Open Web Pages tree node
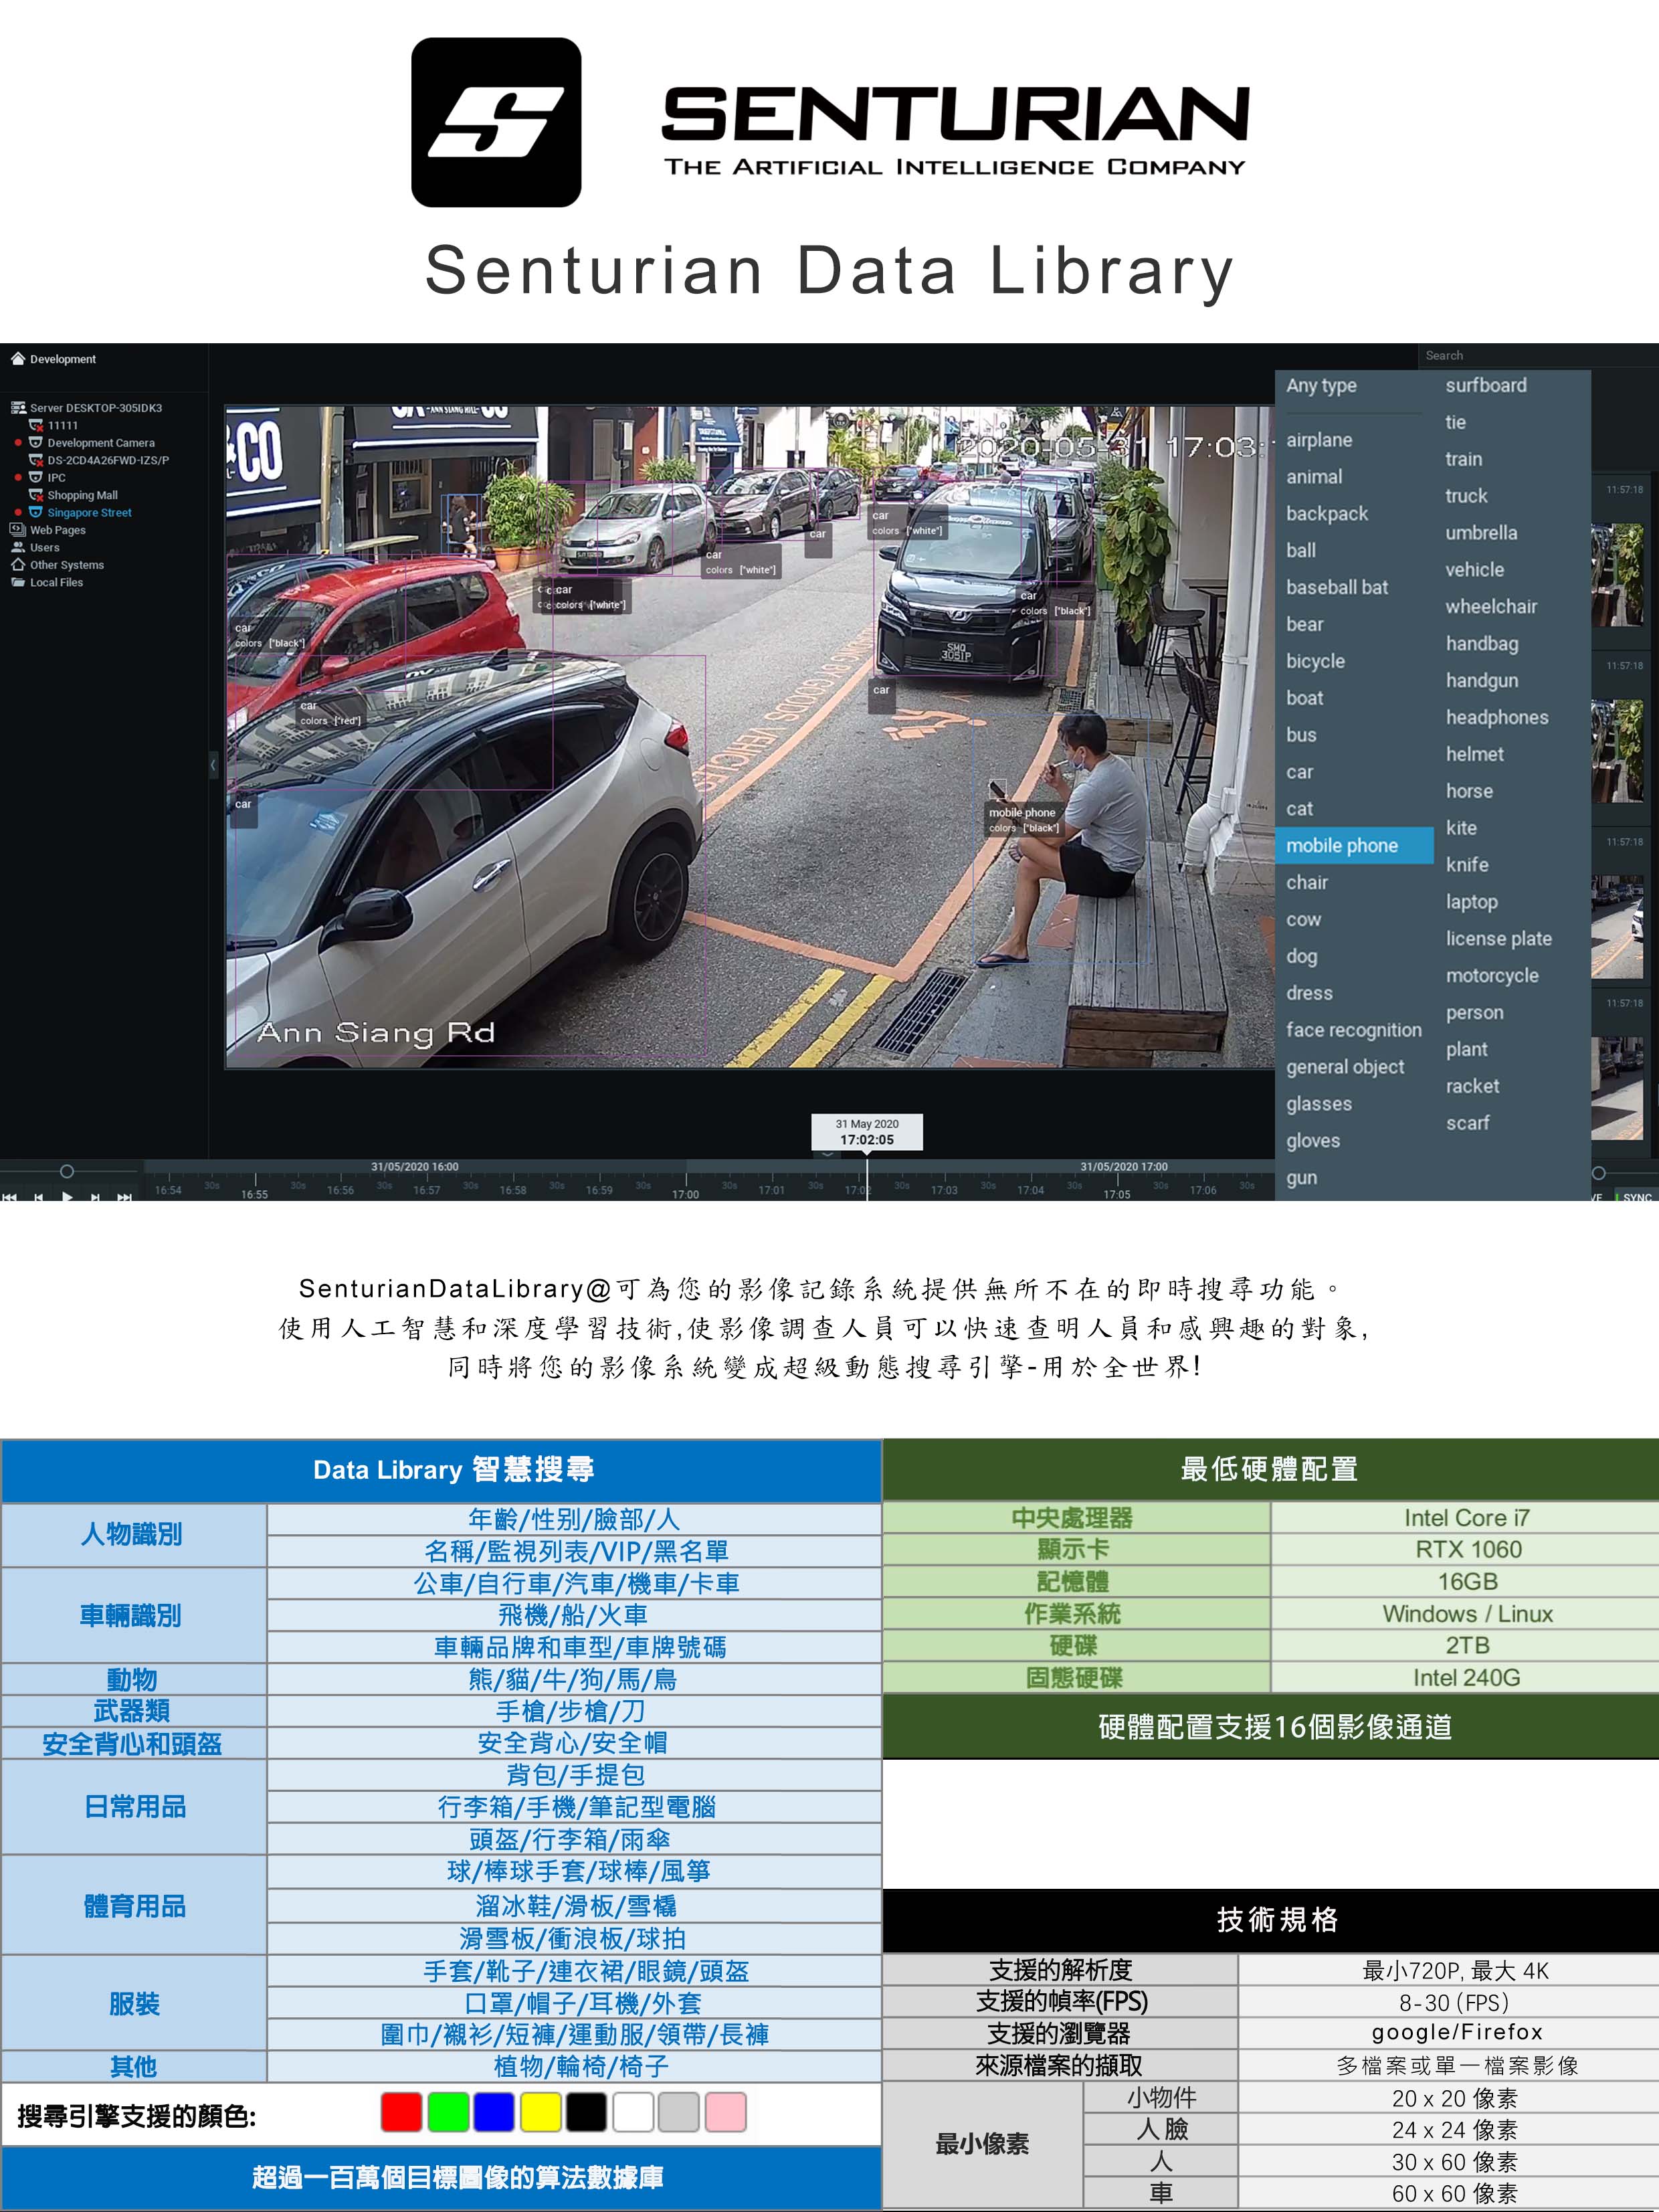Image resolution: width=1659 pixels, height=2212 pixels. pyautogui.click(x=57, y=530)
